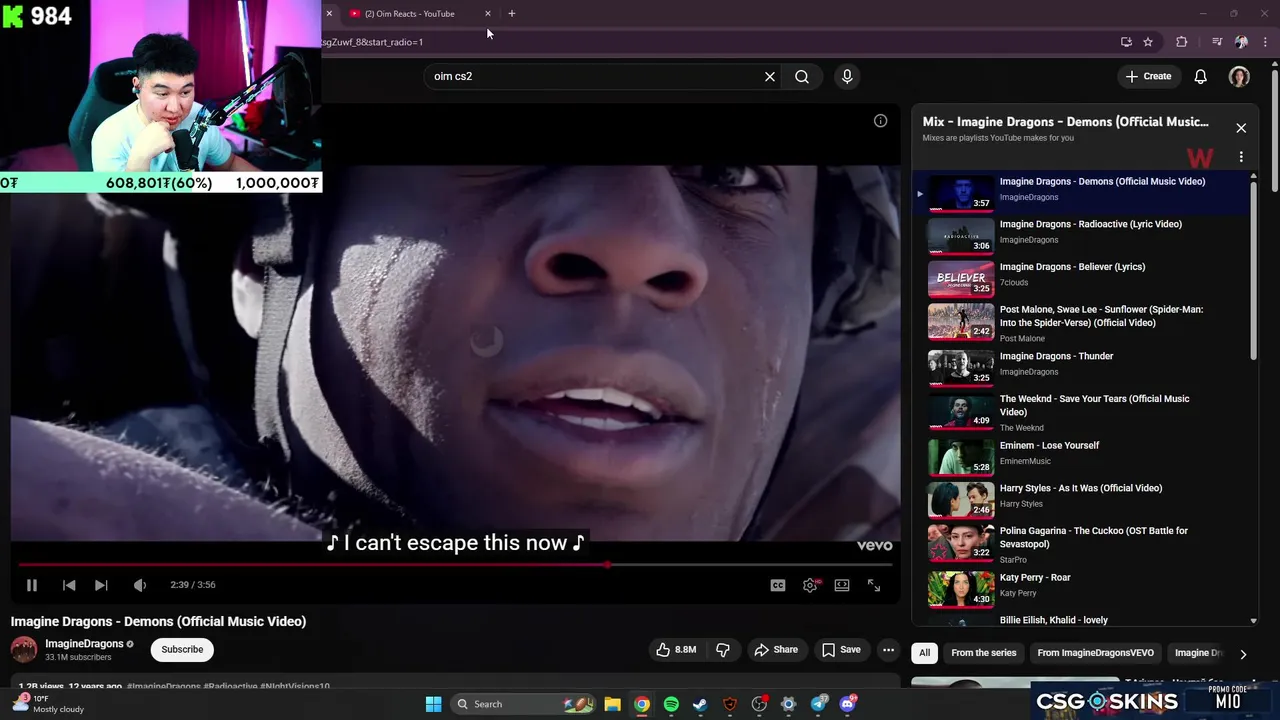Image resolution: width=1280 pixels, height=720 pixels.
Task: Open Polina Gagarina - The Cuckoo video
Action: 1081,542
